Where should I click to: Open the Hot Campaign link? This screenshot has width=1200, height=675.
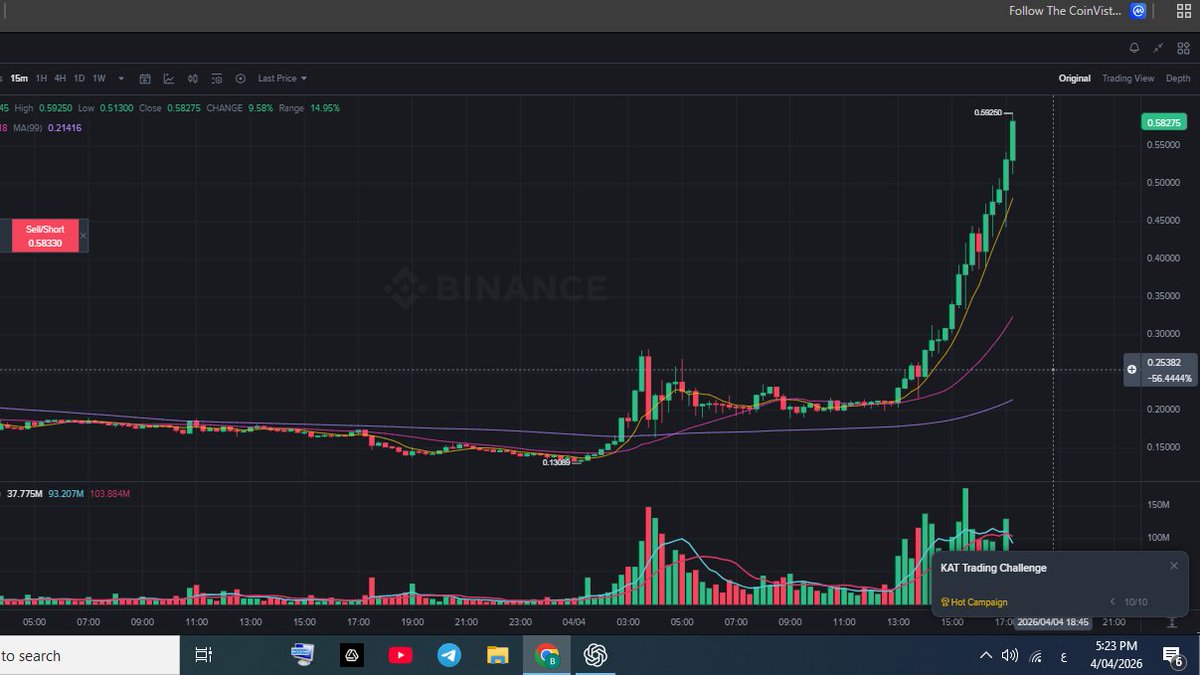click(974, 602)
